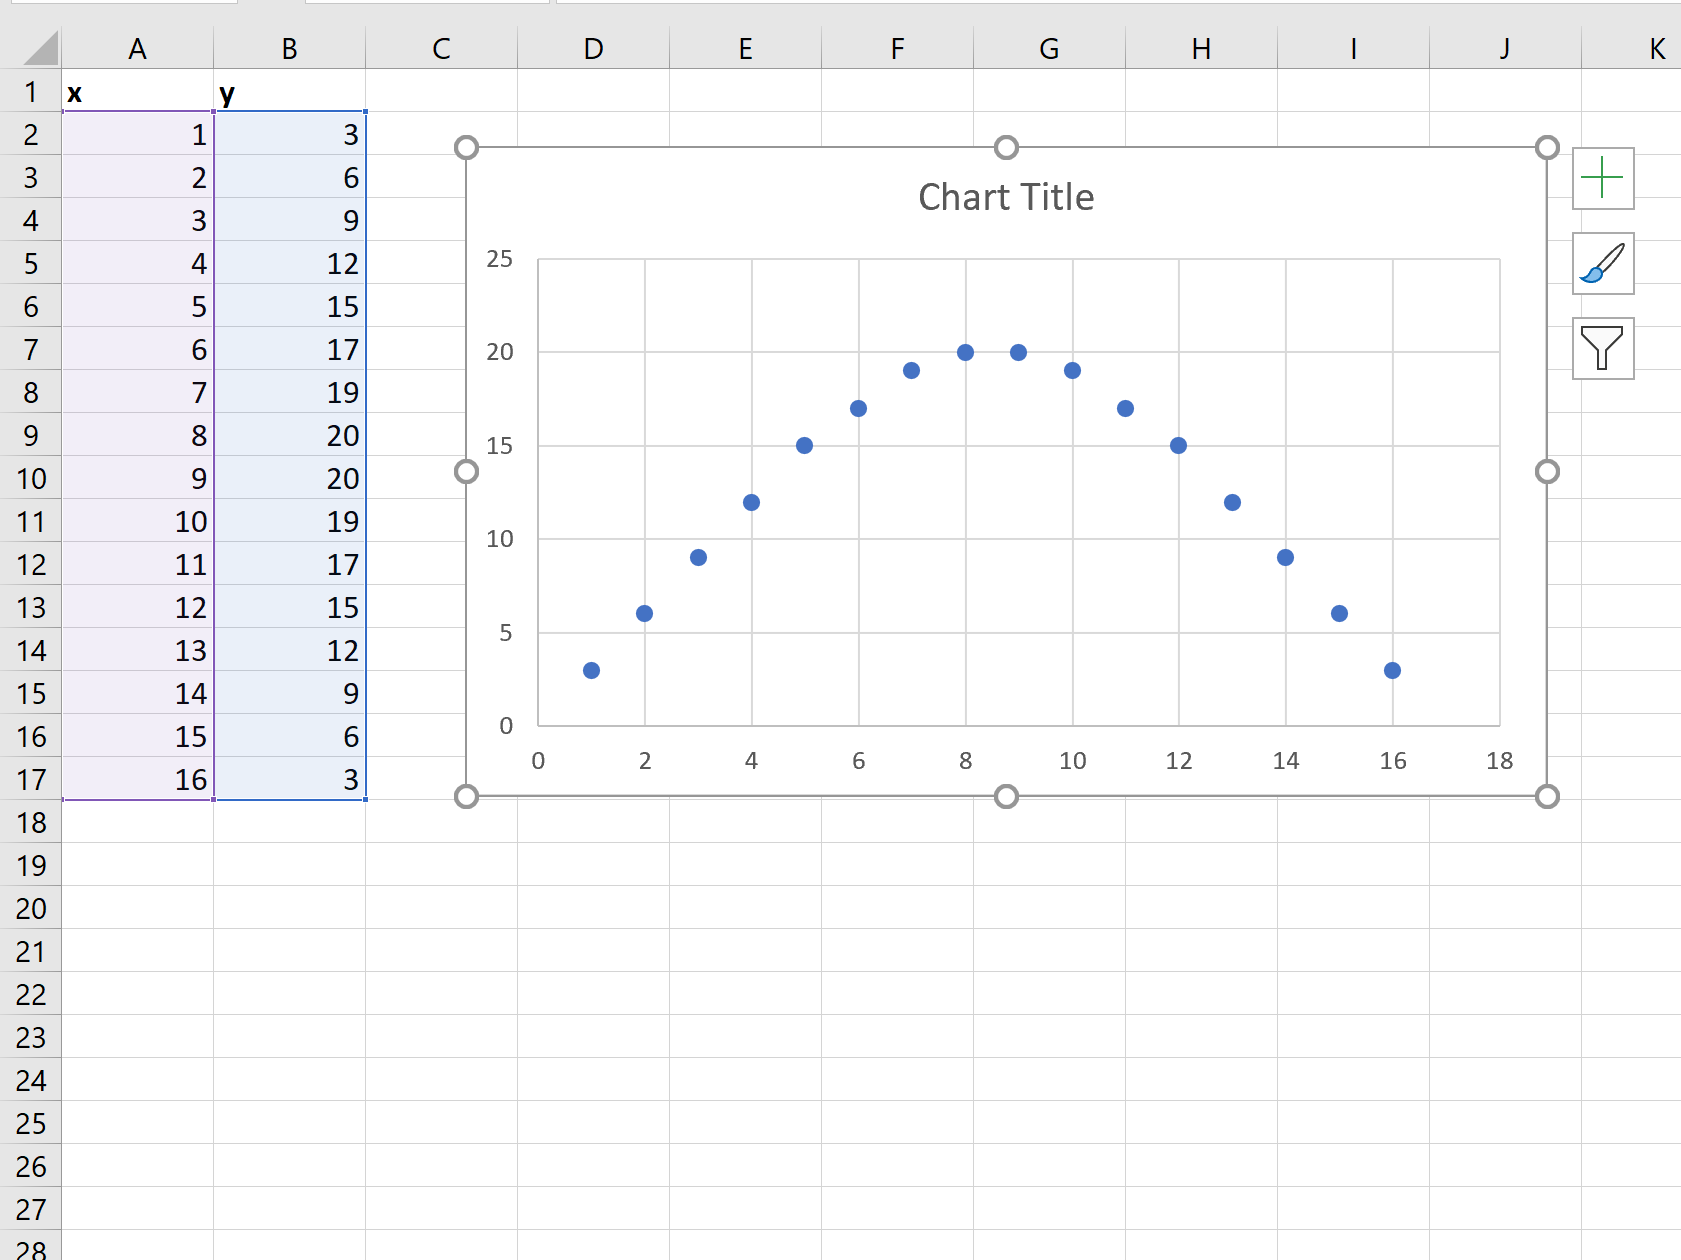1681x1260 pixels.
Task: Click the bottom-middle chart resize handle
Action: coord(1006,796)
